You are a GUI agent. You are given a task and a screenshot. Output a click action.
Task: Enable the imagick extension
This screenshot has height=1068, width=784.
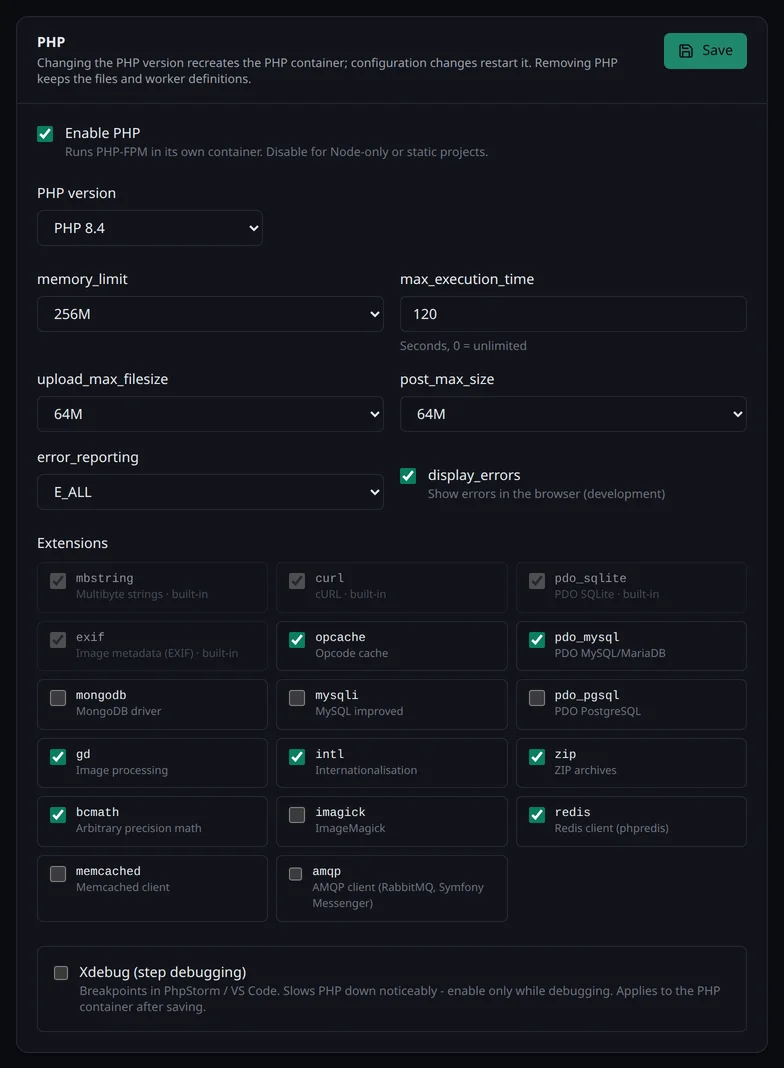(x=297, y=815)
